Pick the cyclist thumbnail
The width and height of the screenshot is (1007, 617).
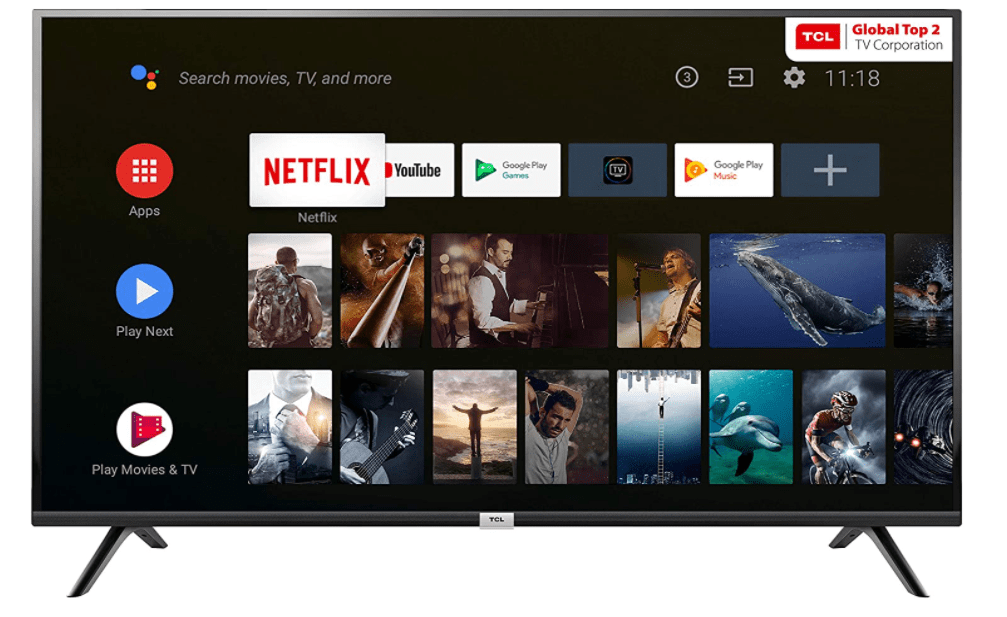point(843,427)
